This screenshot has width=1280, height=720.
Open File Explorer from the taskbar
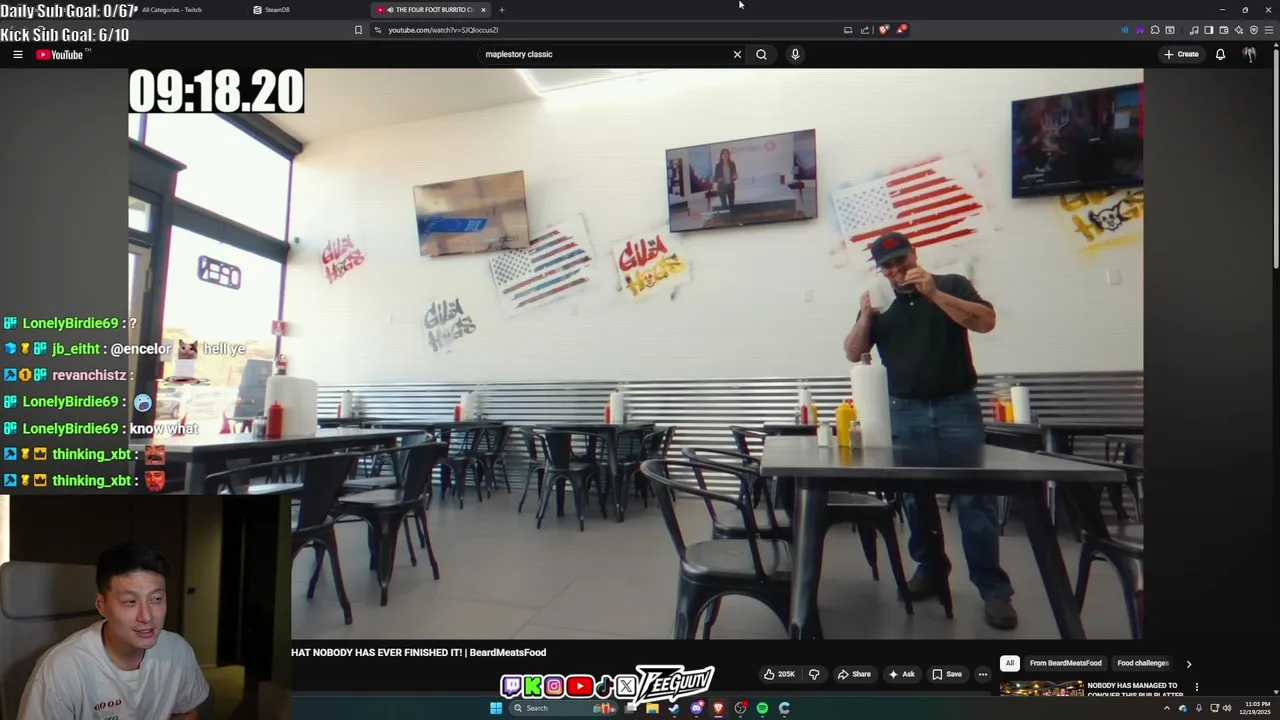pyautogui.click(x=652, y=708)
